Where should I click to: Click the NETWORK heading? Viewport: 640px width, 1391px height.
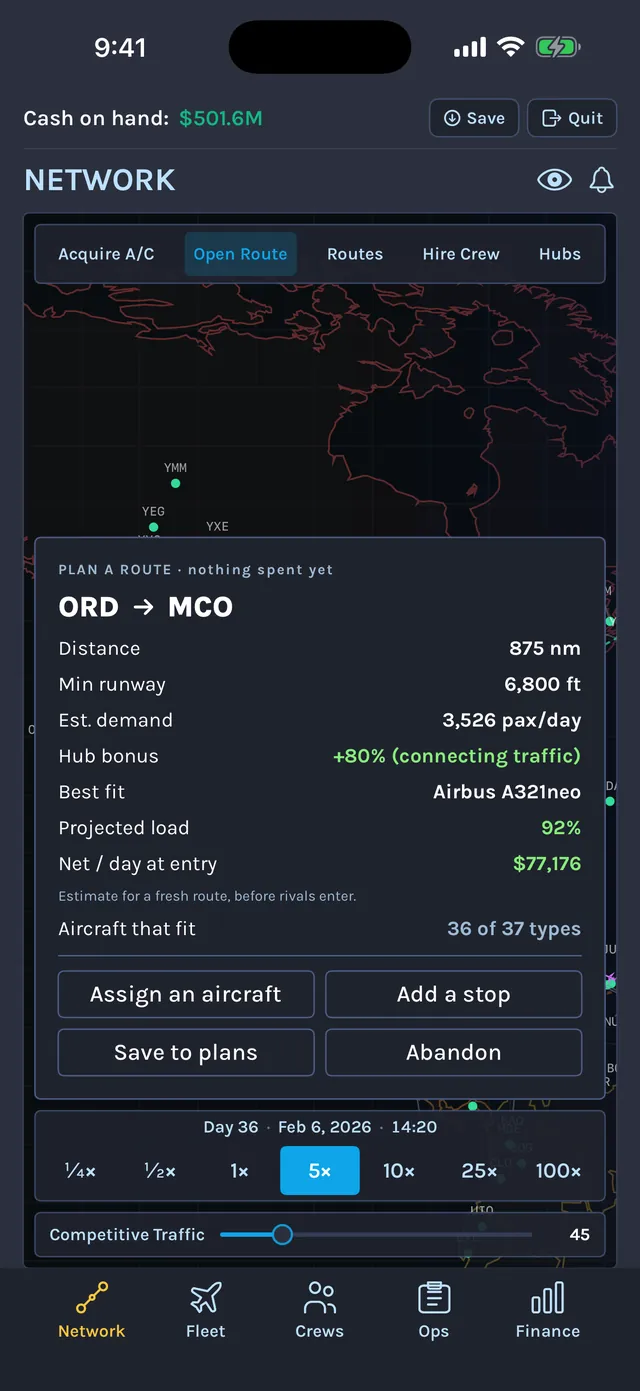100,180
